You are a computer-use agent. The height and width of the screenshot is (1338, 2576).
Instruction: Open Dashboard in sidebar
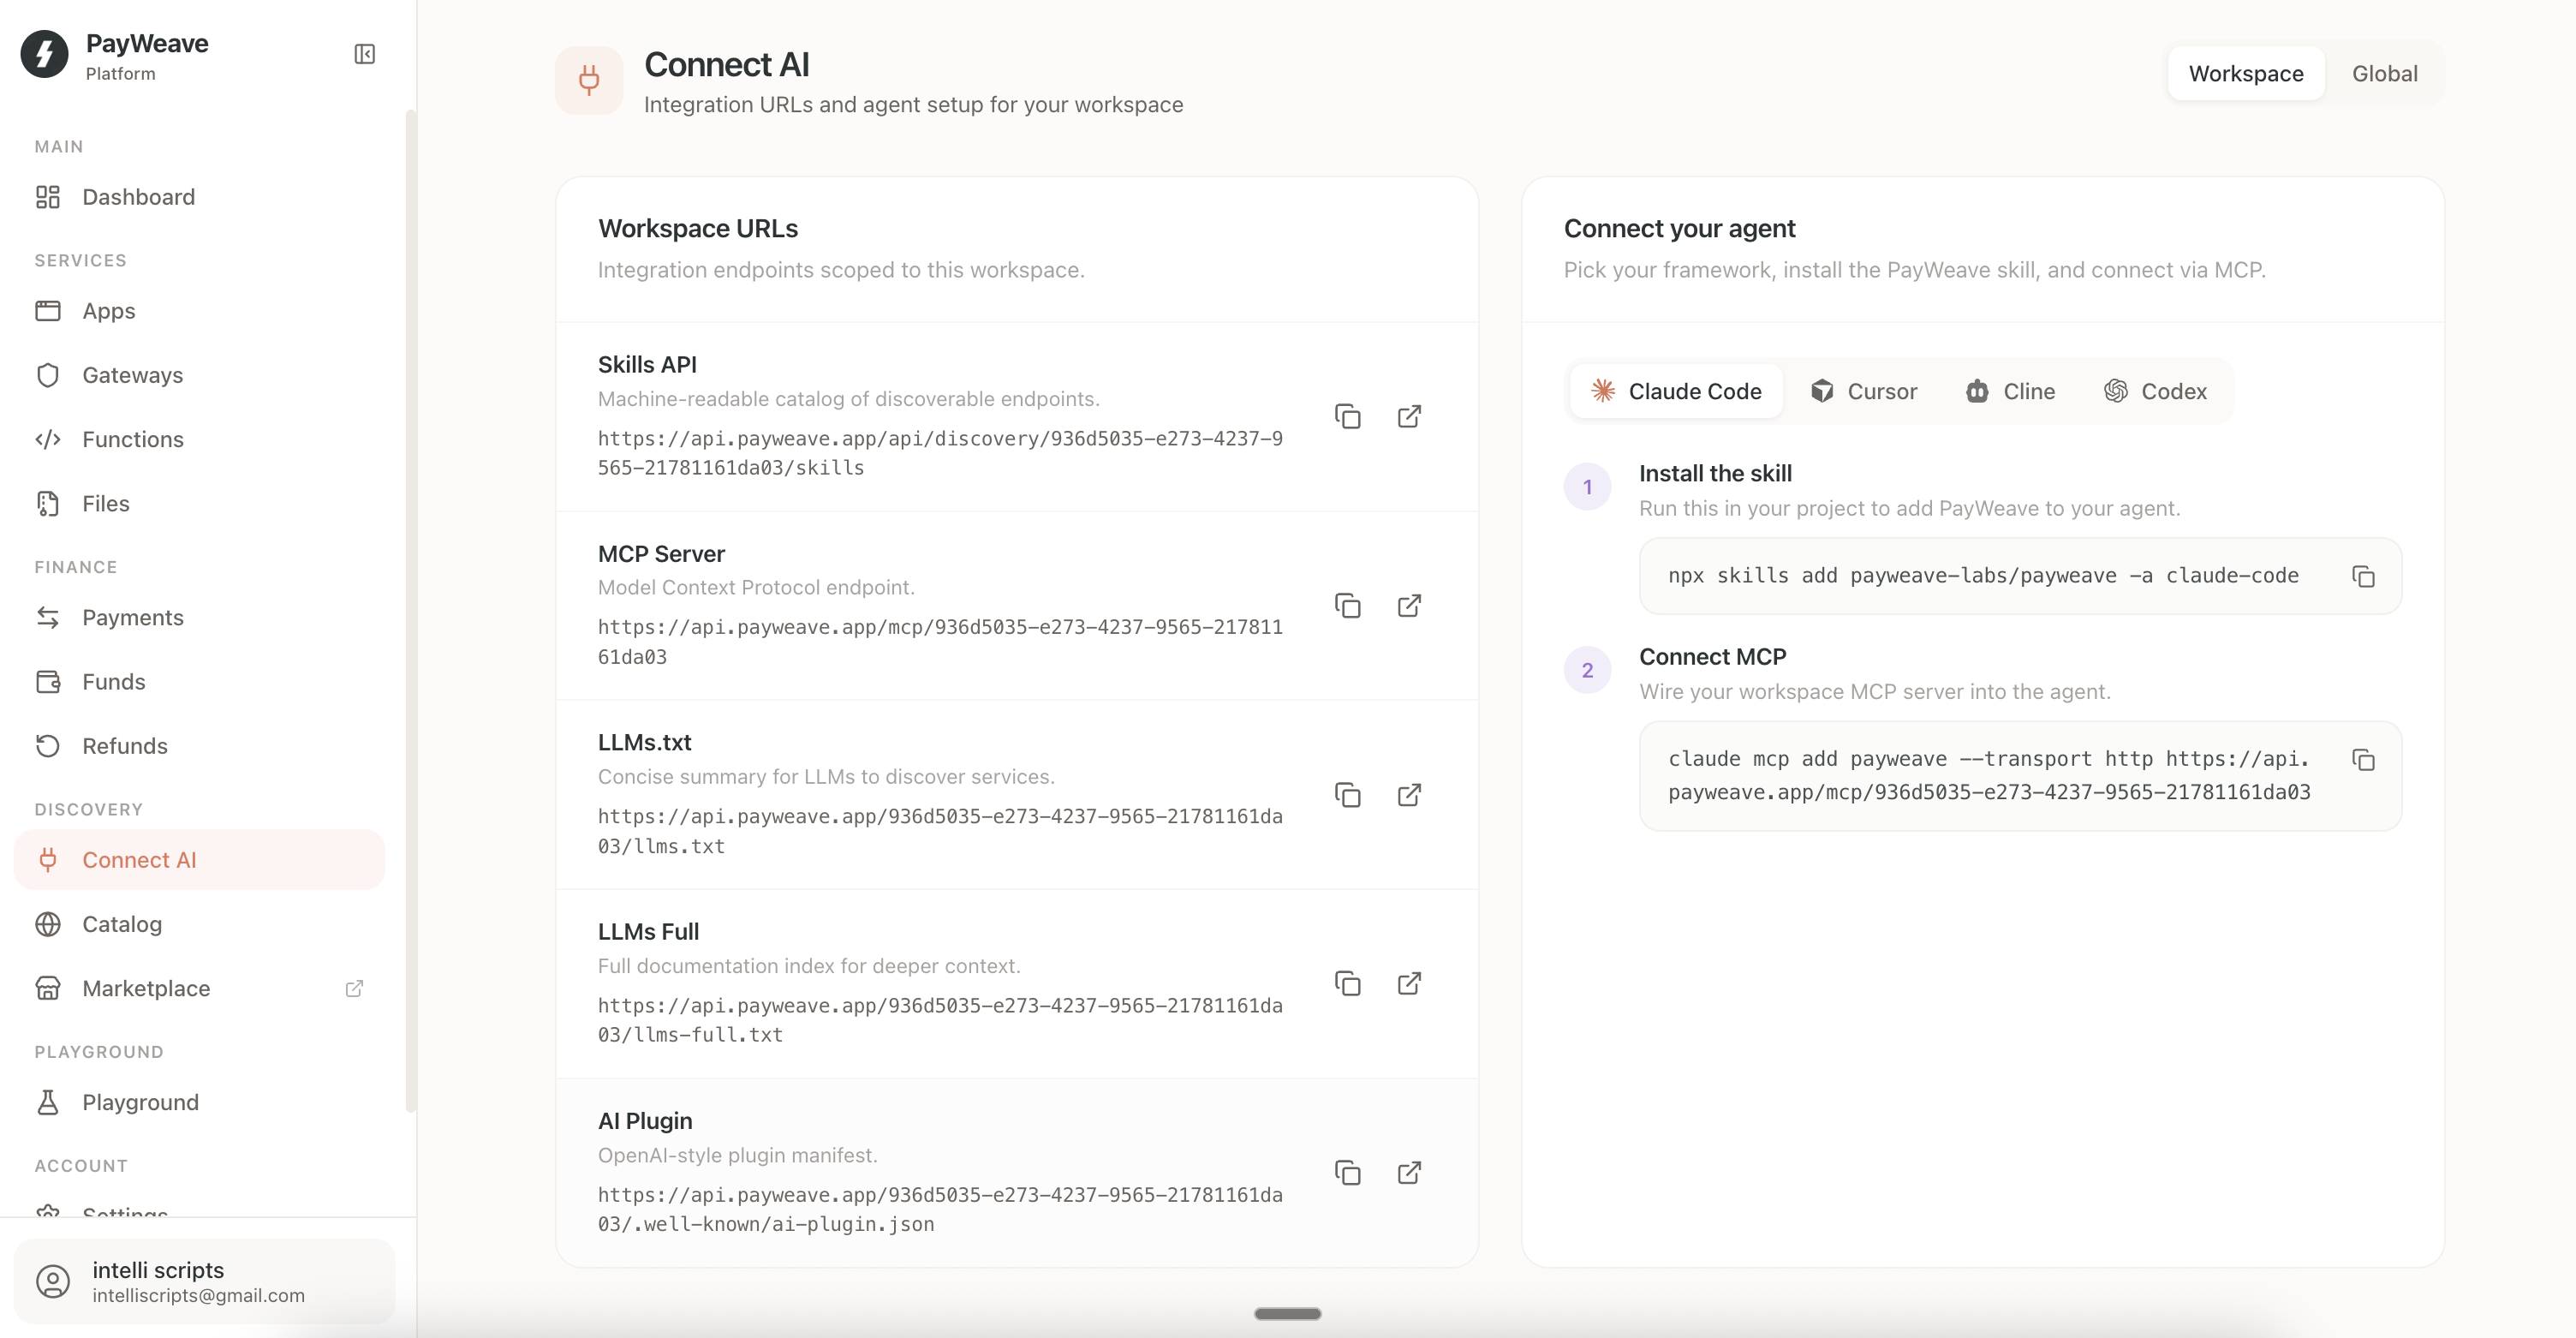click(200, 197)
